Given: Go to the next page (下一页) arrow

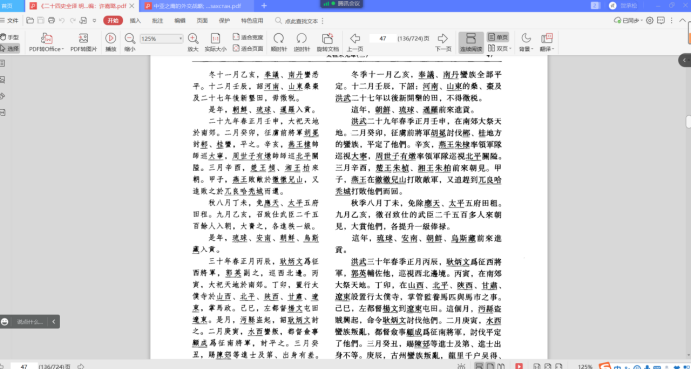Looking at the screenshot, I should (443, 38).
